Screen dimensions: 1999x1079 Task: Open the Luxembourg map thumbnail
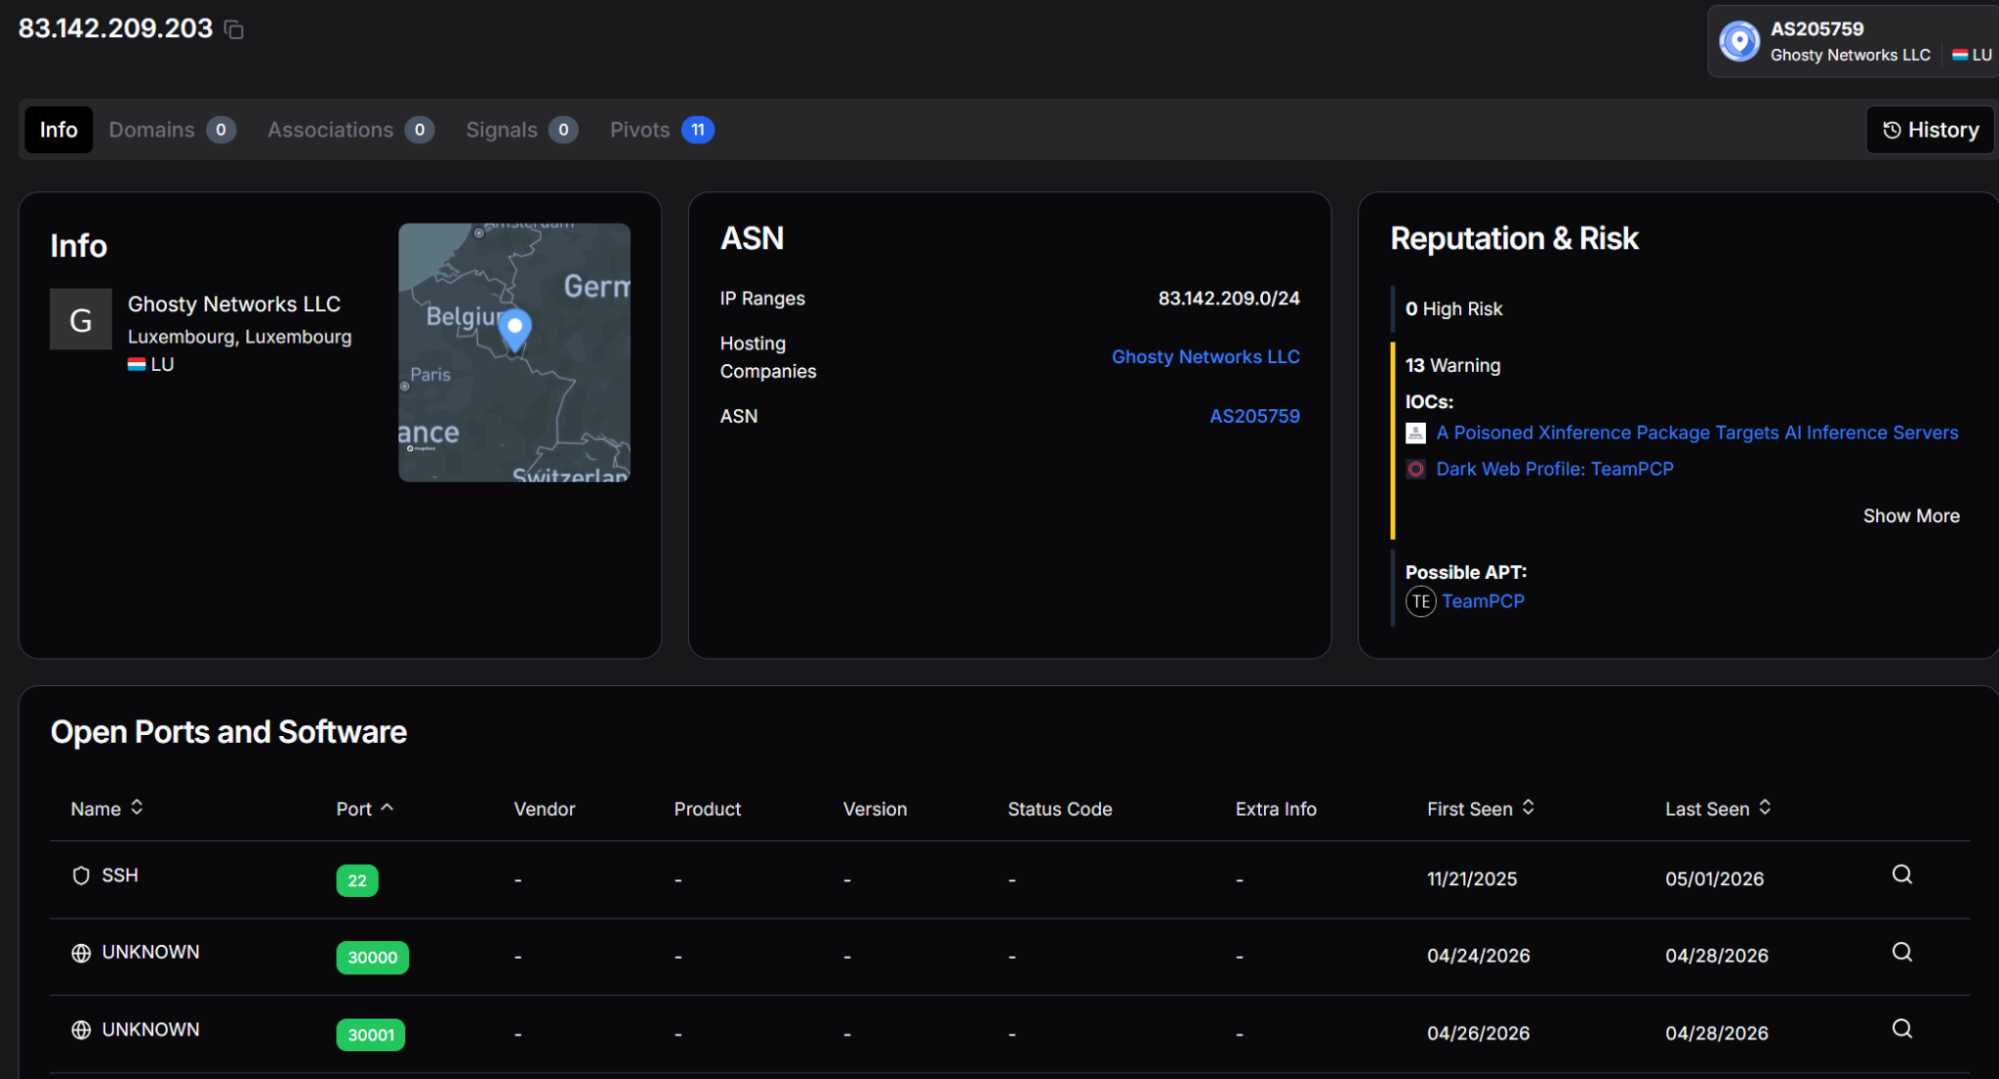tap(514, 352)
